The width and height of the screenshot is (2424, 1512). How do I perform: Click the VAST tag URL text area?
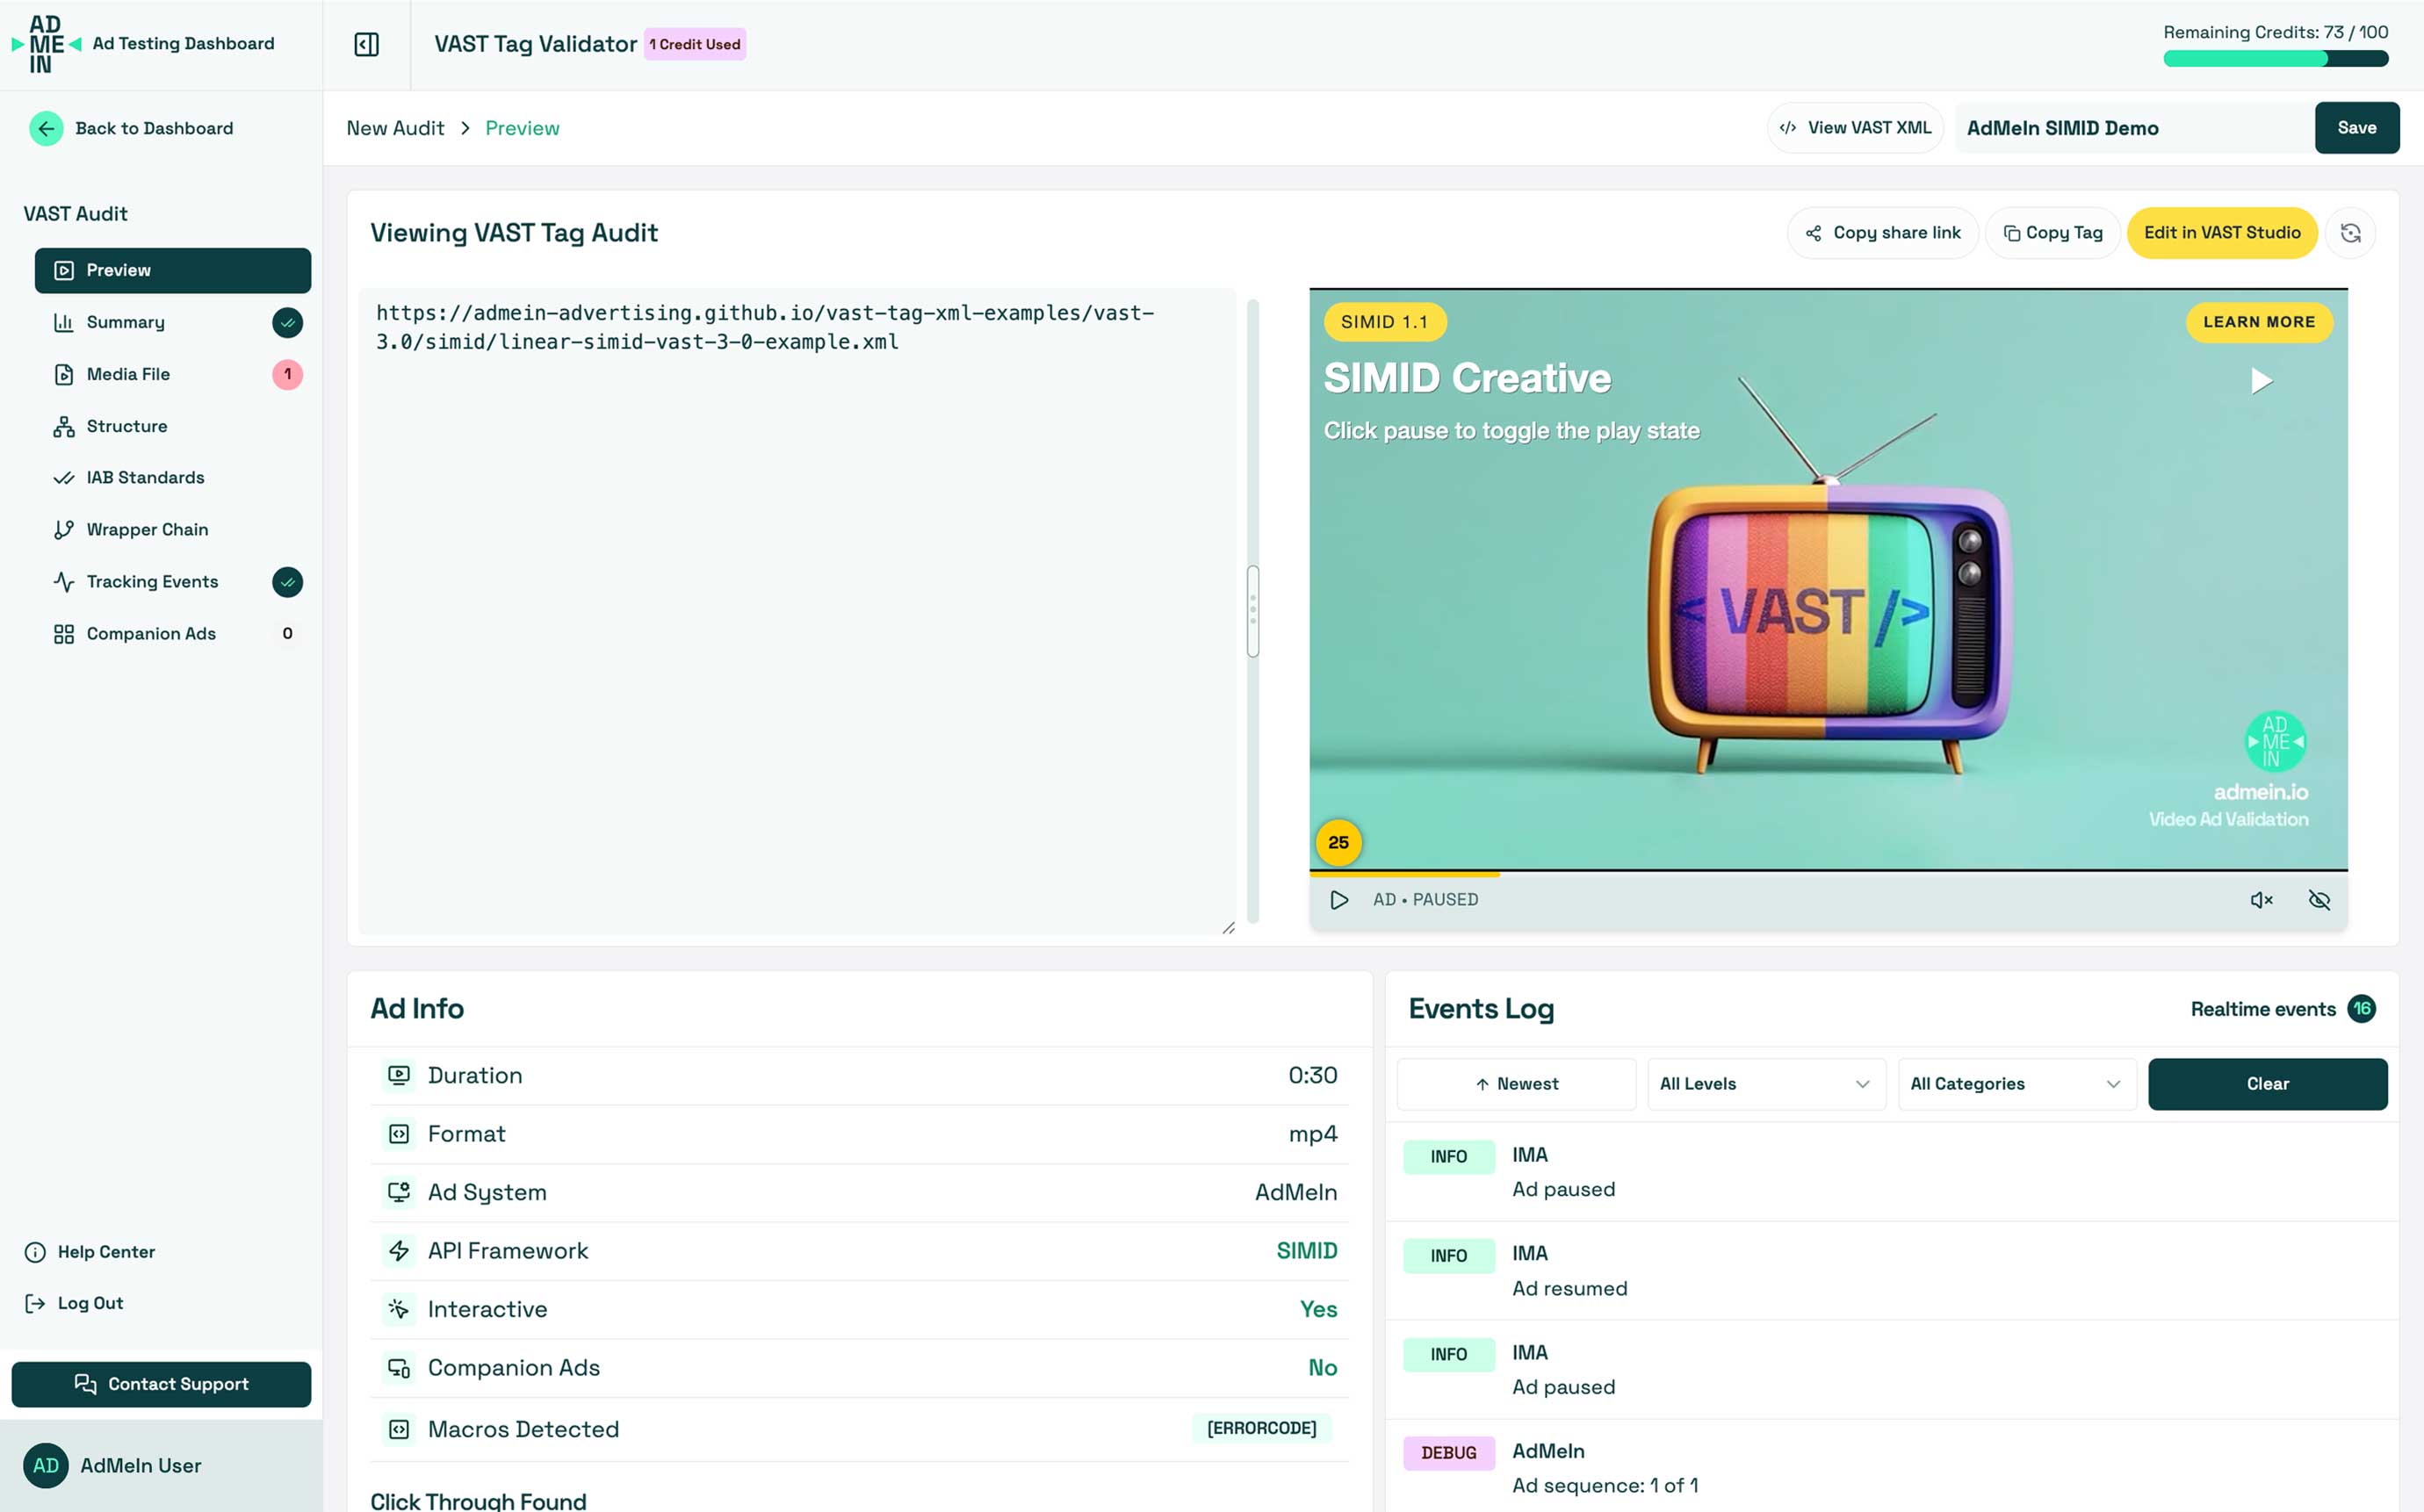coord(797,611)
